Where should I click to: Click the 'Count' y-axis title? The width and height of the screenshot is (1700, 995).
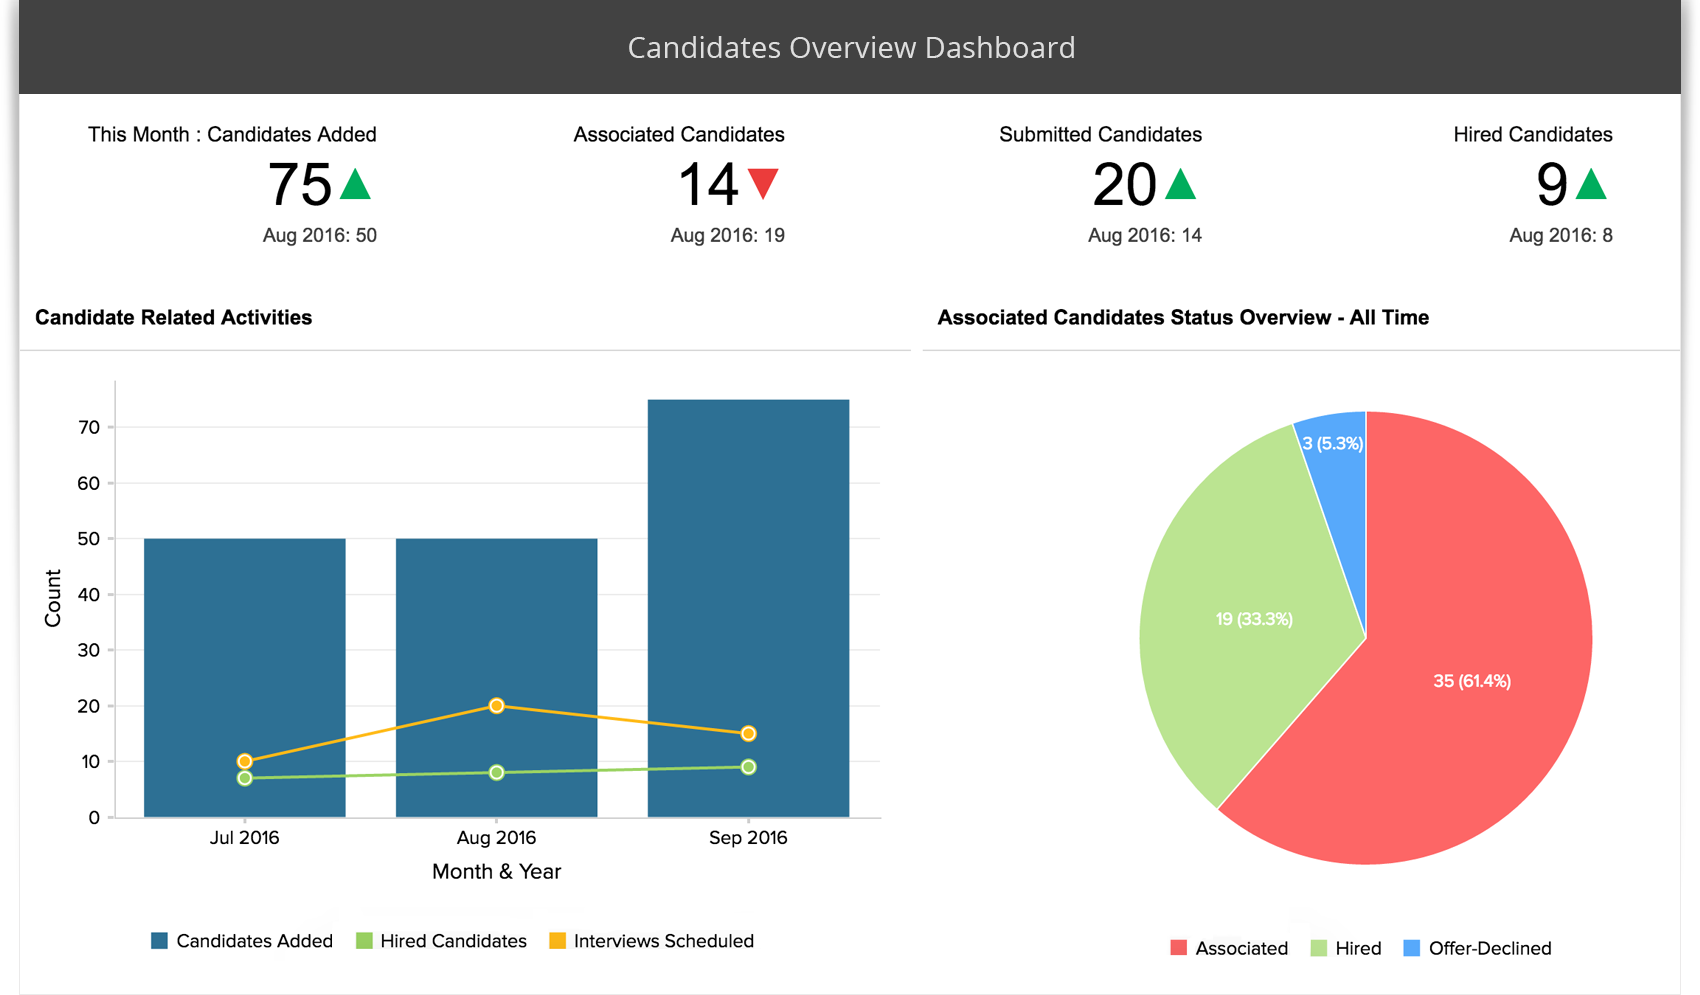pos(53,598)
